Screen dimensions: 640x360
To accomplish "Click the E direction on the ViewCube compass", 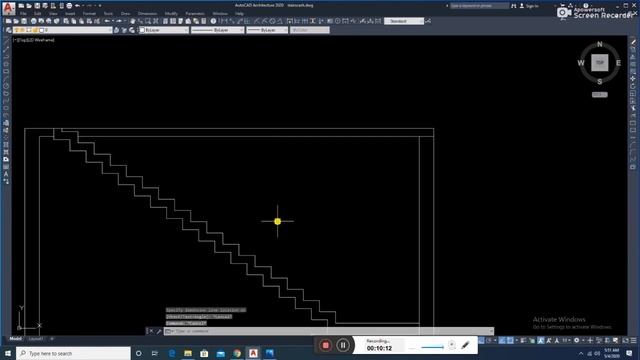I will pos(618,63).
